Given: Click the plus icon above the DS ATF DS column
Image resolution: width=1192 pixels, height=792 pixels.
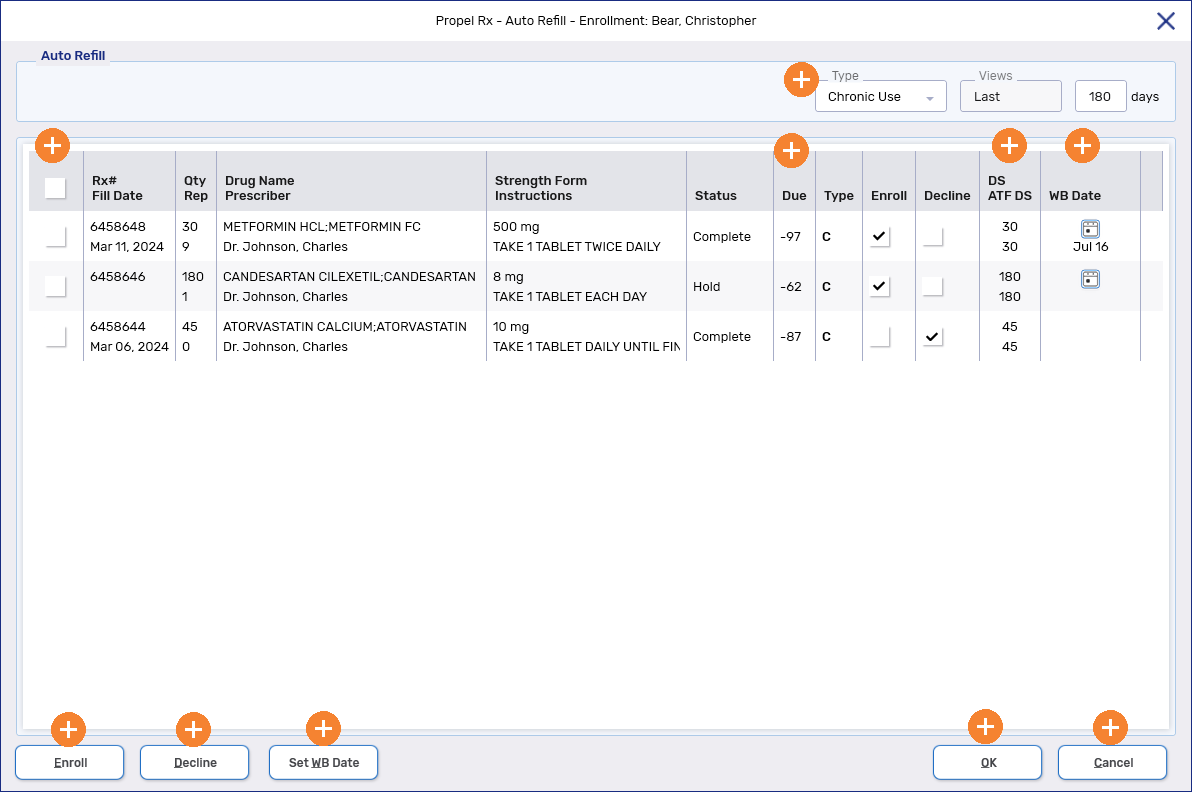Looking at the screenshot, I should 1009,145.
